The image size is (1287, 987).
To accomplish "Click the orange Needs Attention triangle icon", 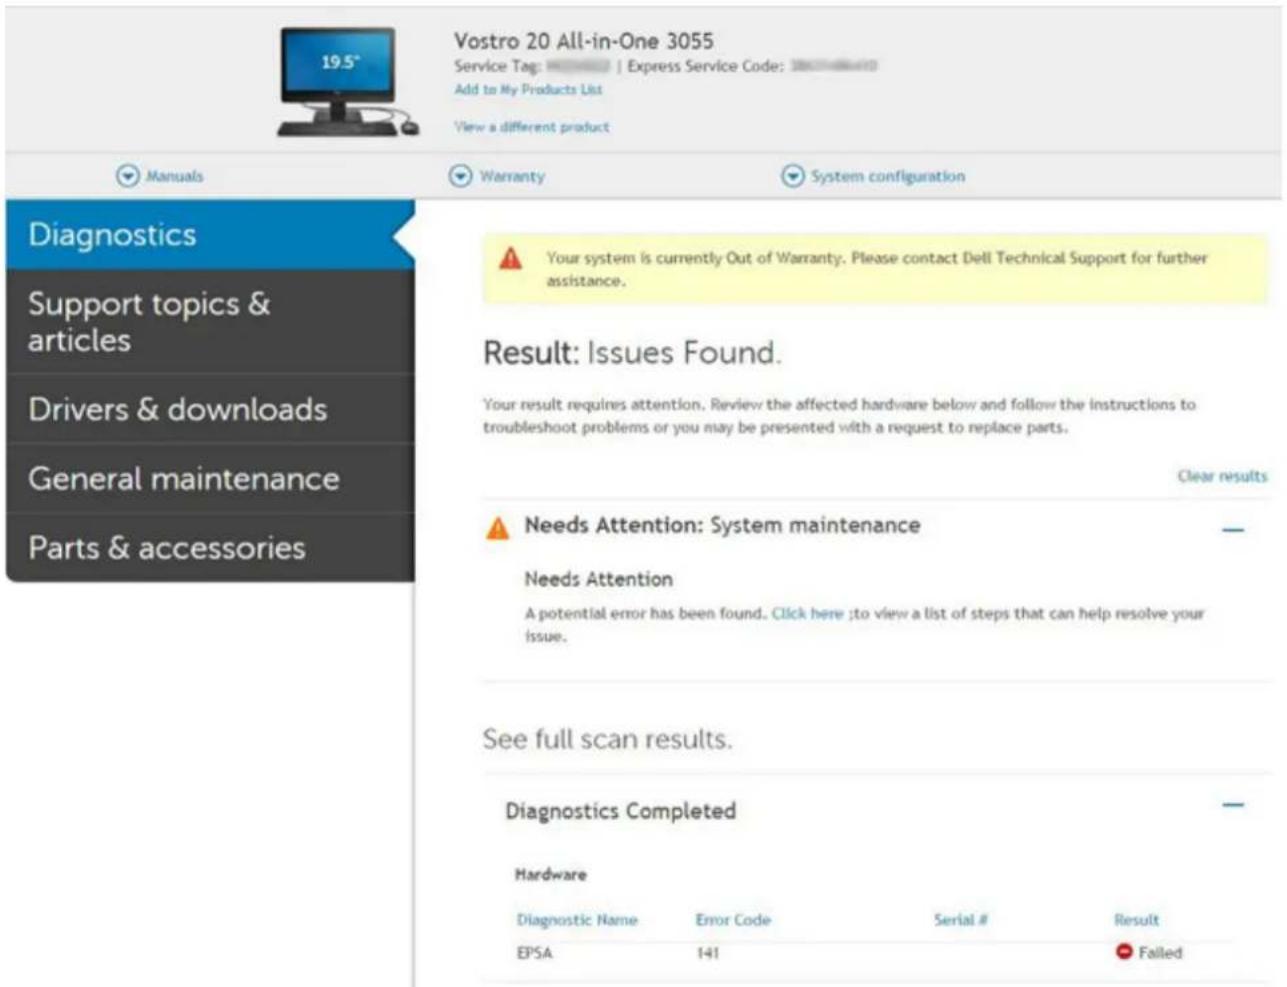I will coord(497,527).
